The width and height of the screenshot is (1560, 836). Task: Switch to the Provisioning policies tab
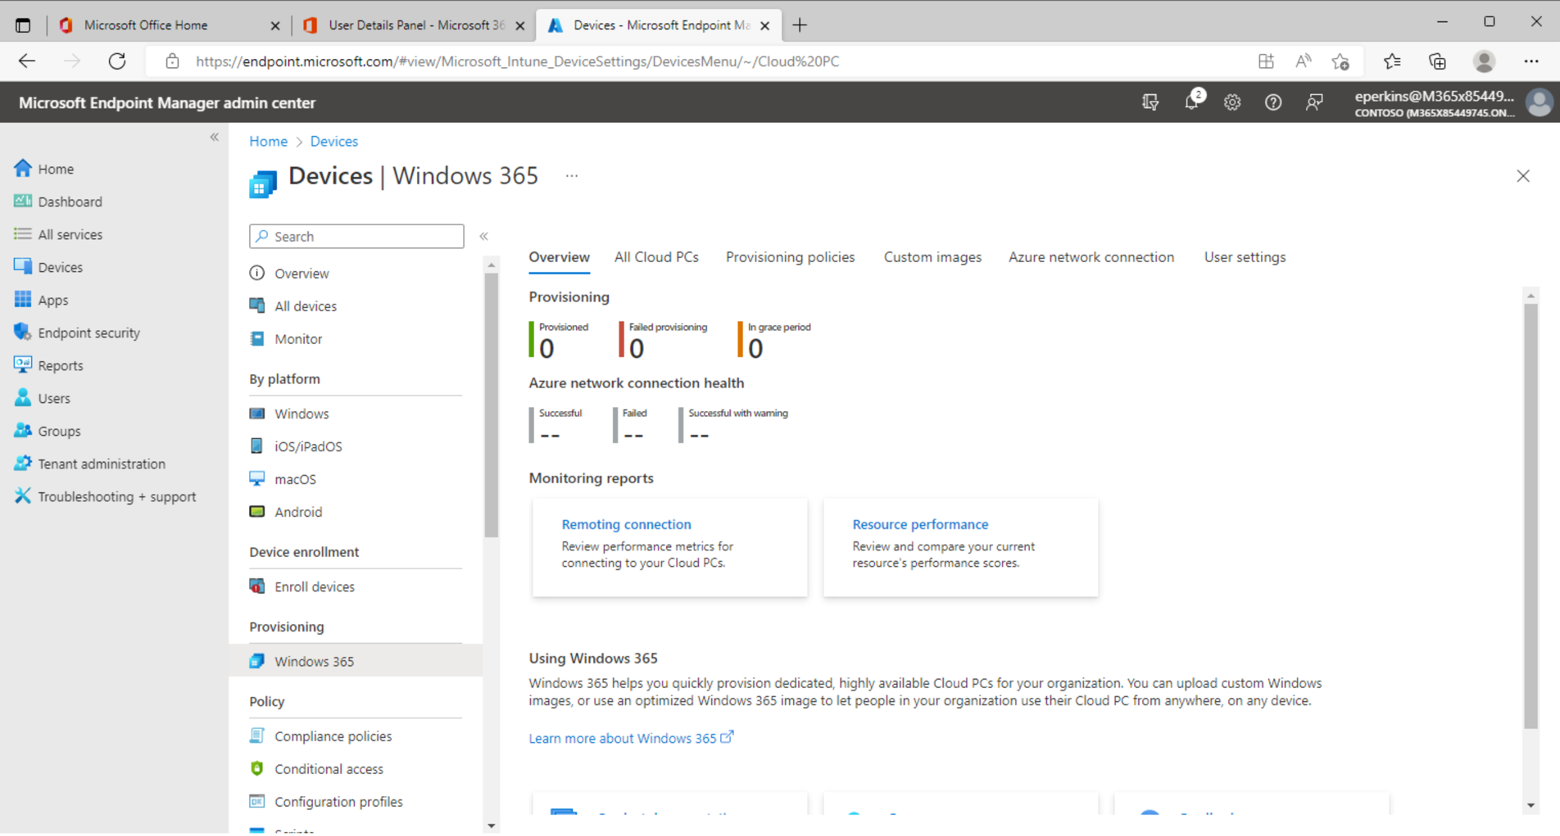click(x=790, y=257)
